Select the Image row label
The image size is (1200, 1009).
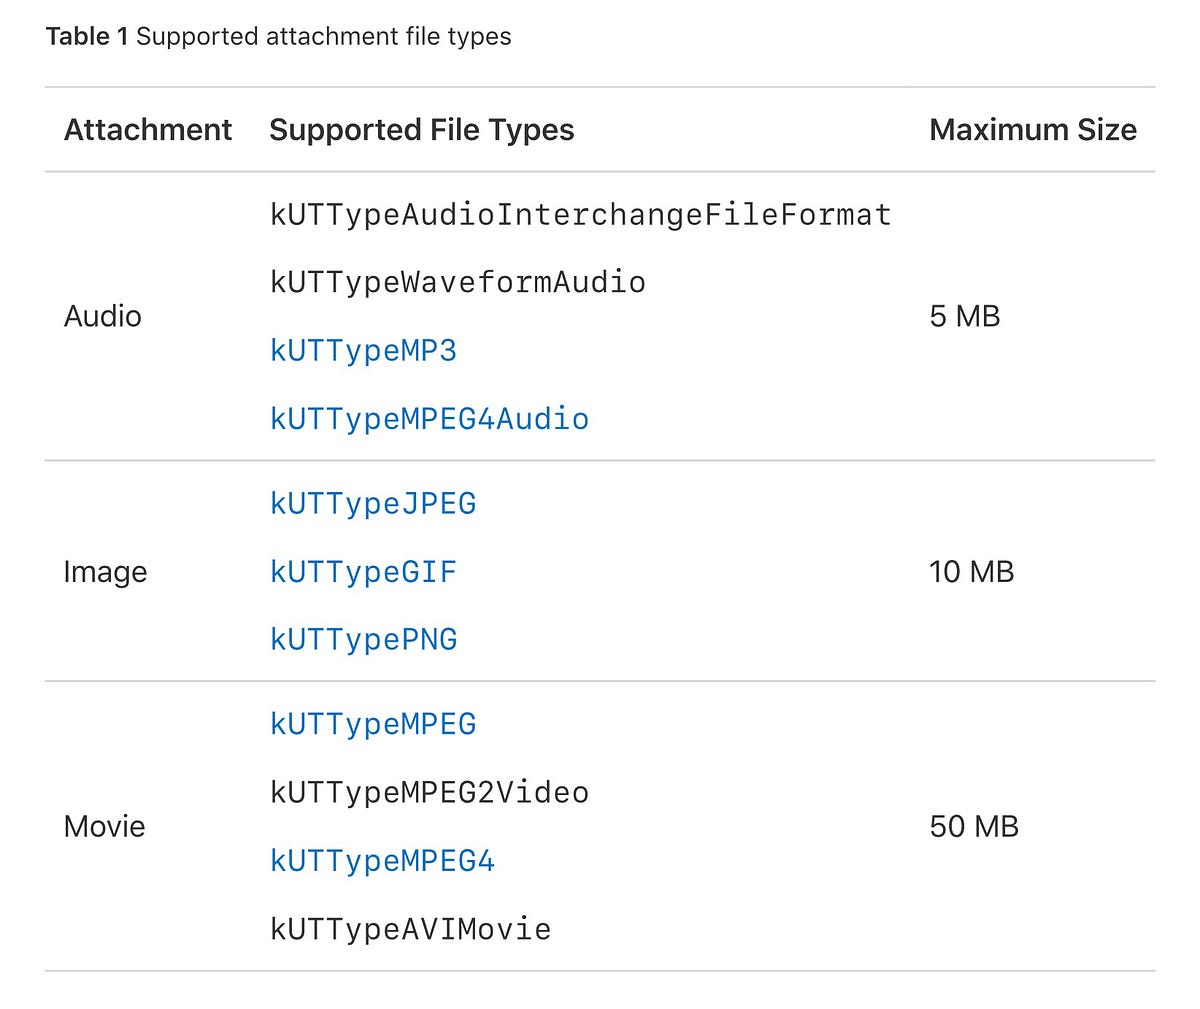click(x=105, y=572)
